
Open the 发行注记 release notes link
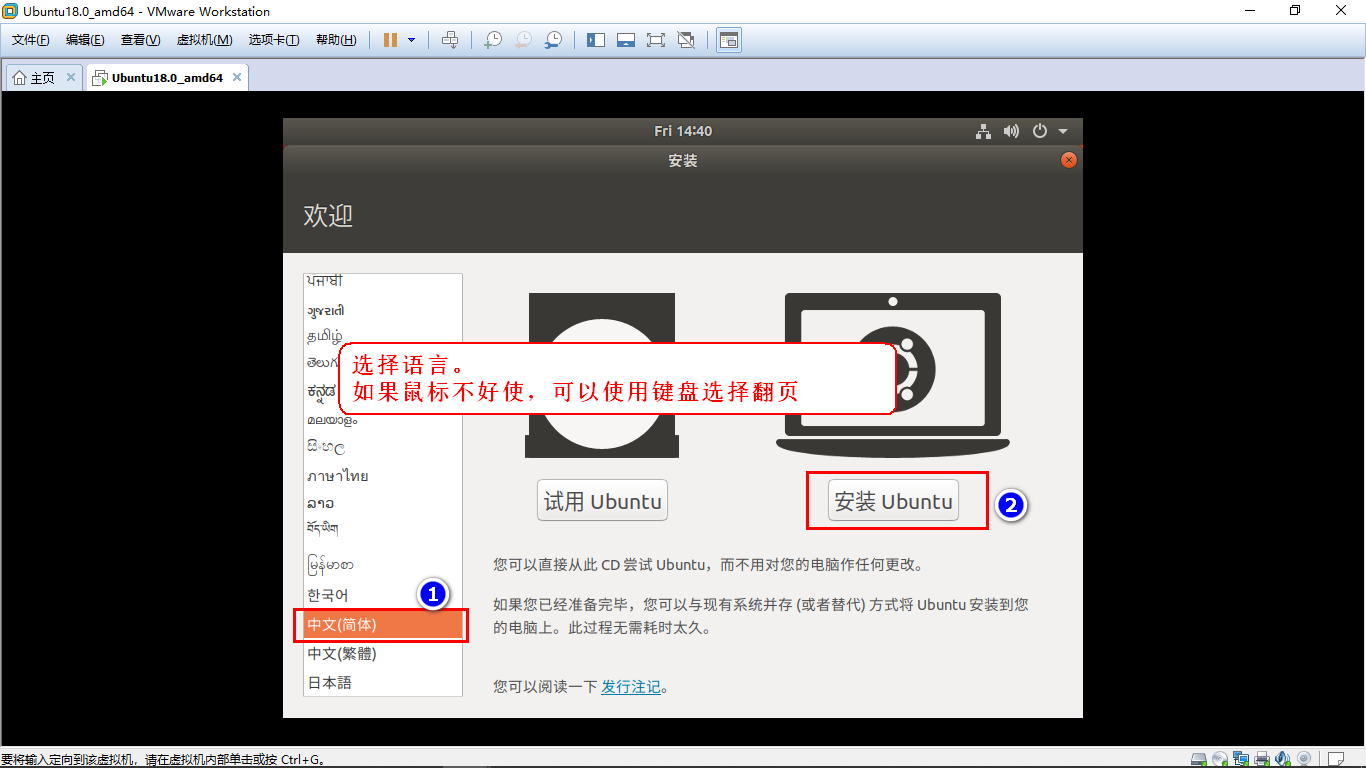click(x=631, y=687)
